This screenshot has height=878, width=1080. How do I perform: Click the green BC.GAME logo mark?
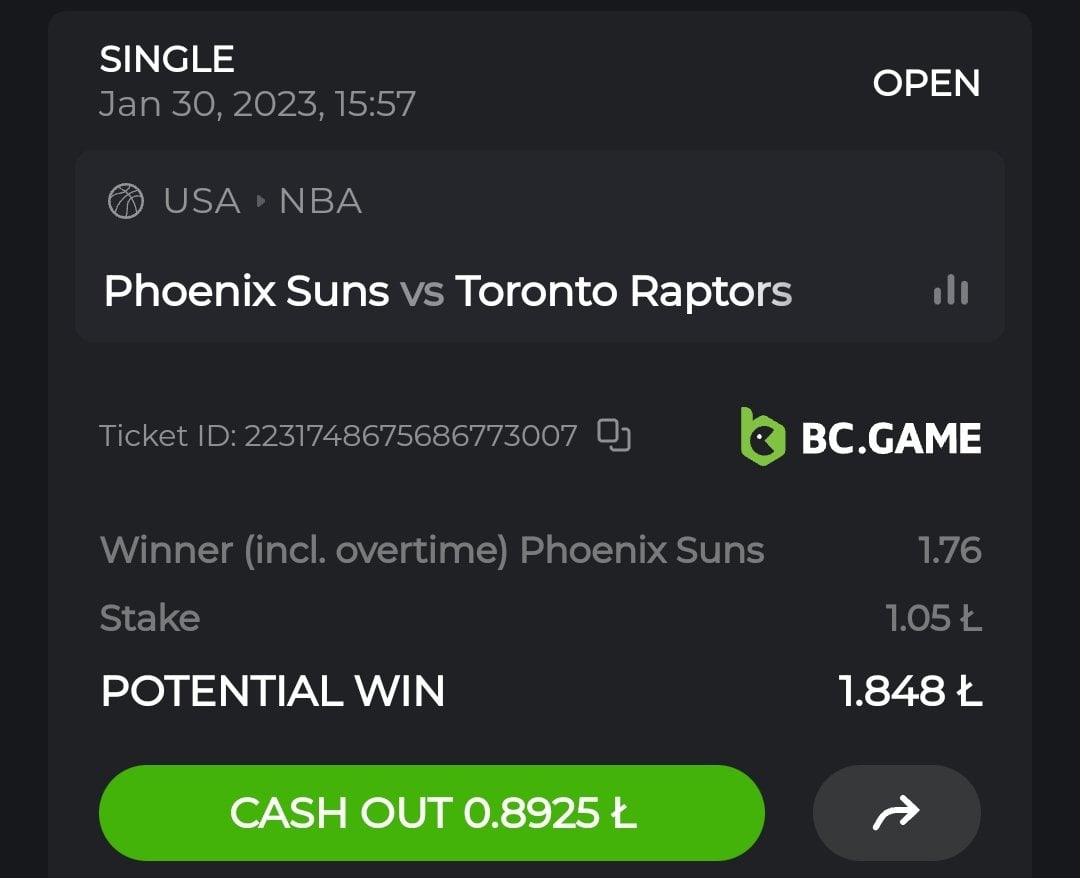[x=762, y=436]
